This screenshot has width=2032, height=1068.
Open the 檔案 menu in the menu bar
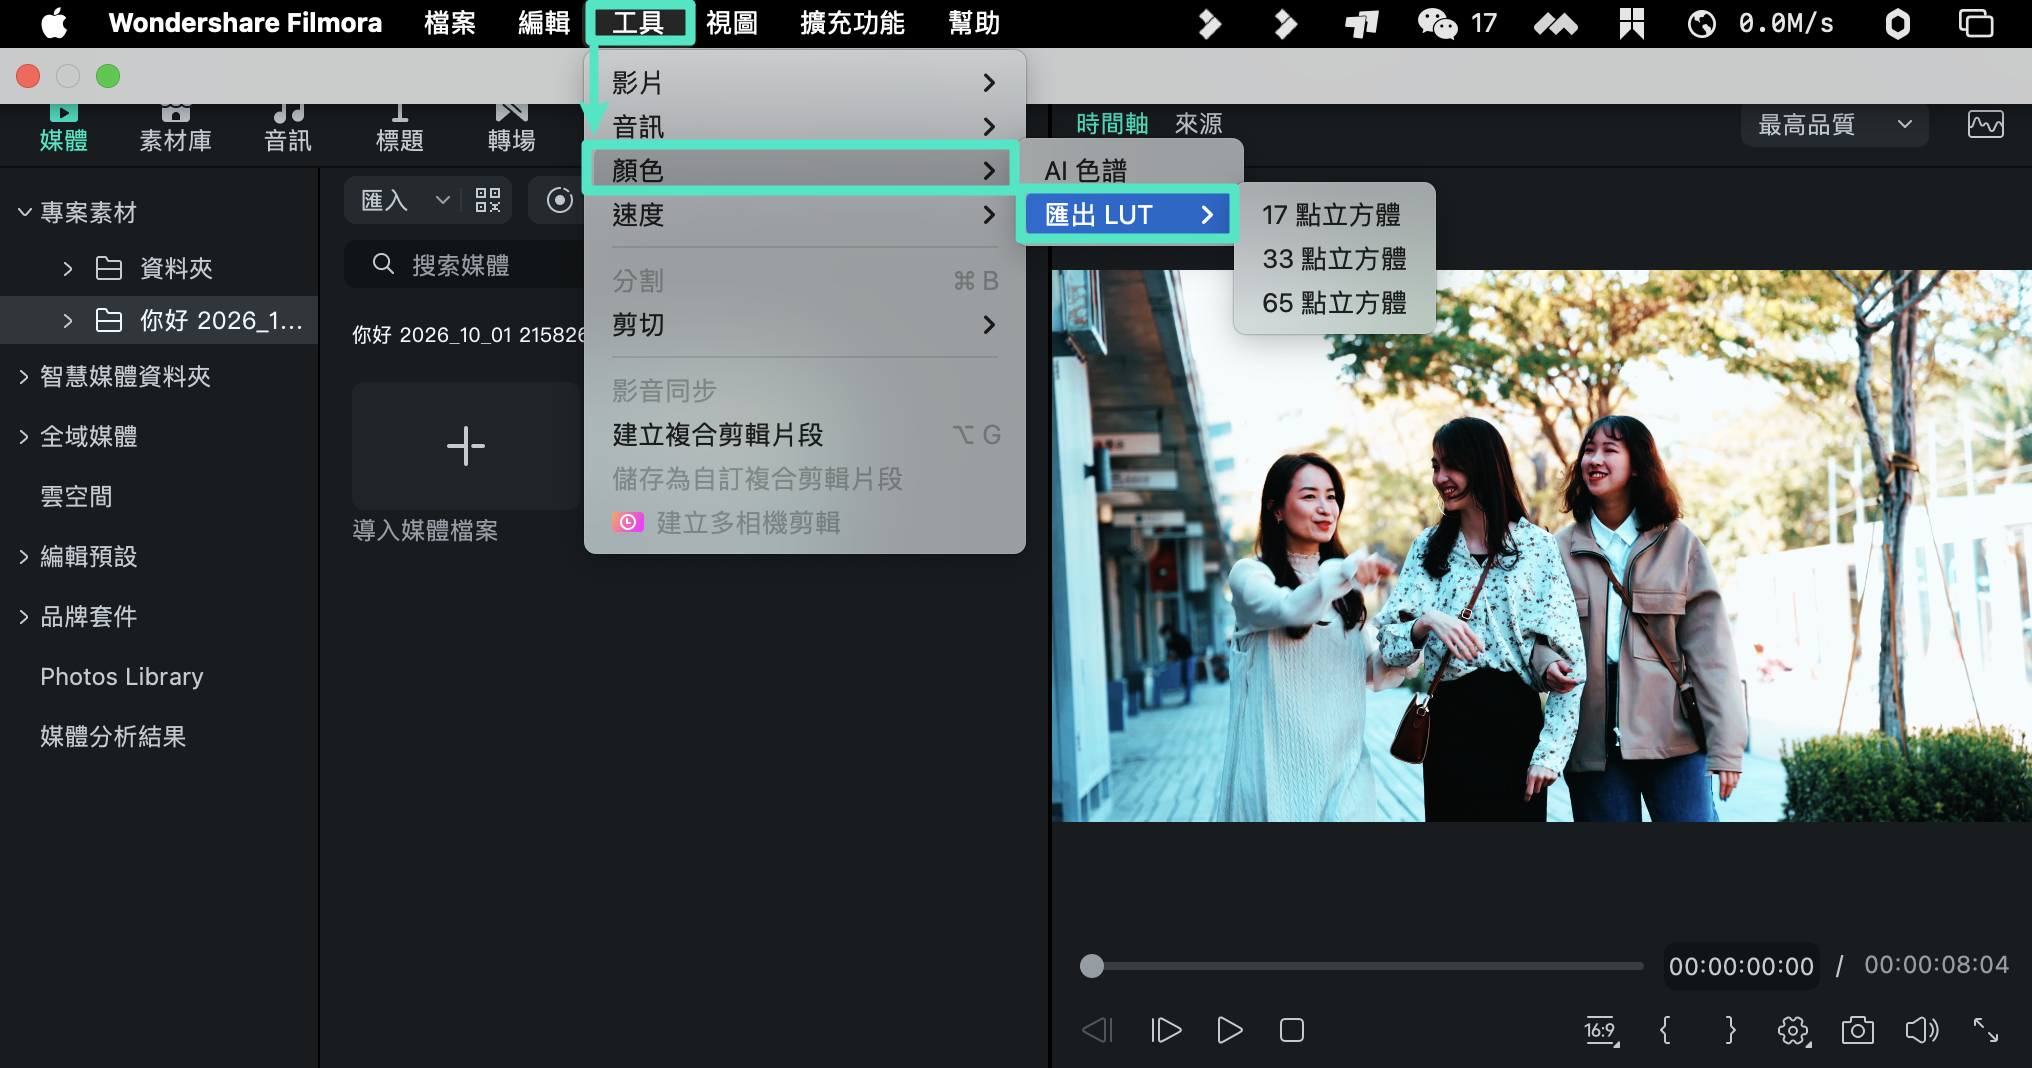coord(449,22)
